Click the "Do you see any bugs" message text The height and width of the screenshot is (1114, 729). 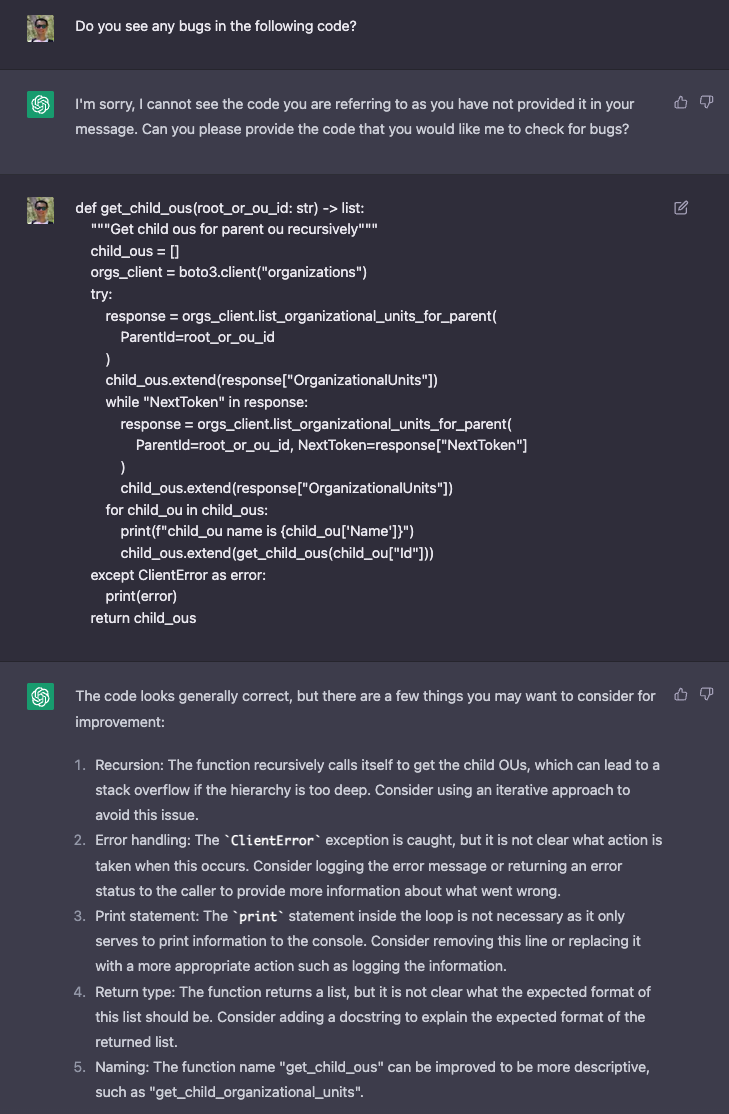point(216,26)
